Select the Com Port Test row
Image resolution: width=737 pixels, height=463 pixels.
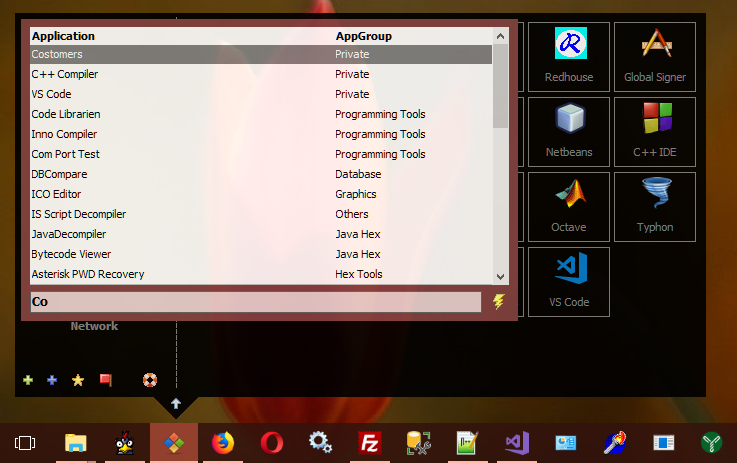click(x=261, y=154)
